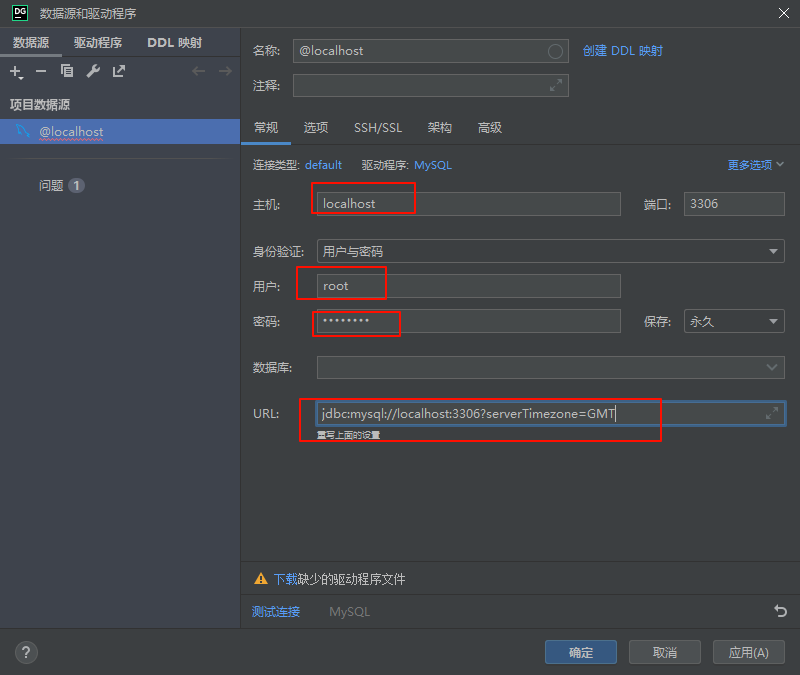Switch to 驱动程序 tab
Image resolution: width=800 pixels, height=675 pixels.
click(97, 42)
